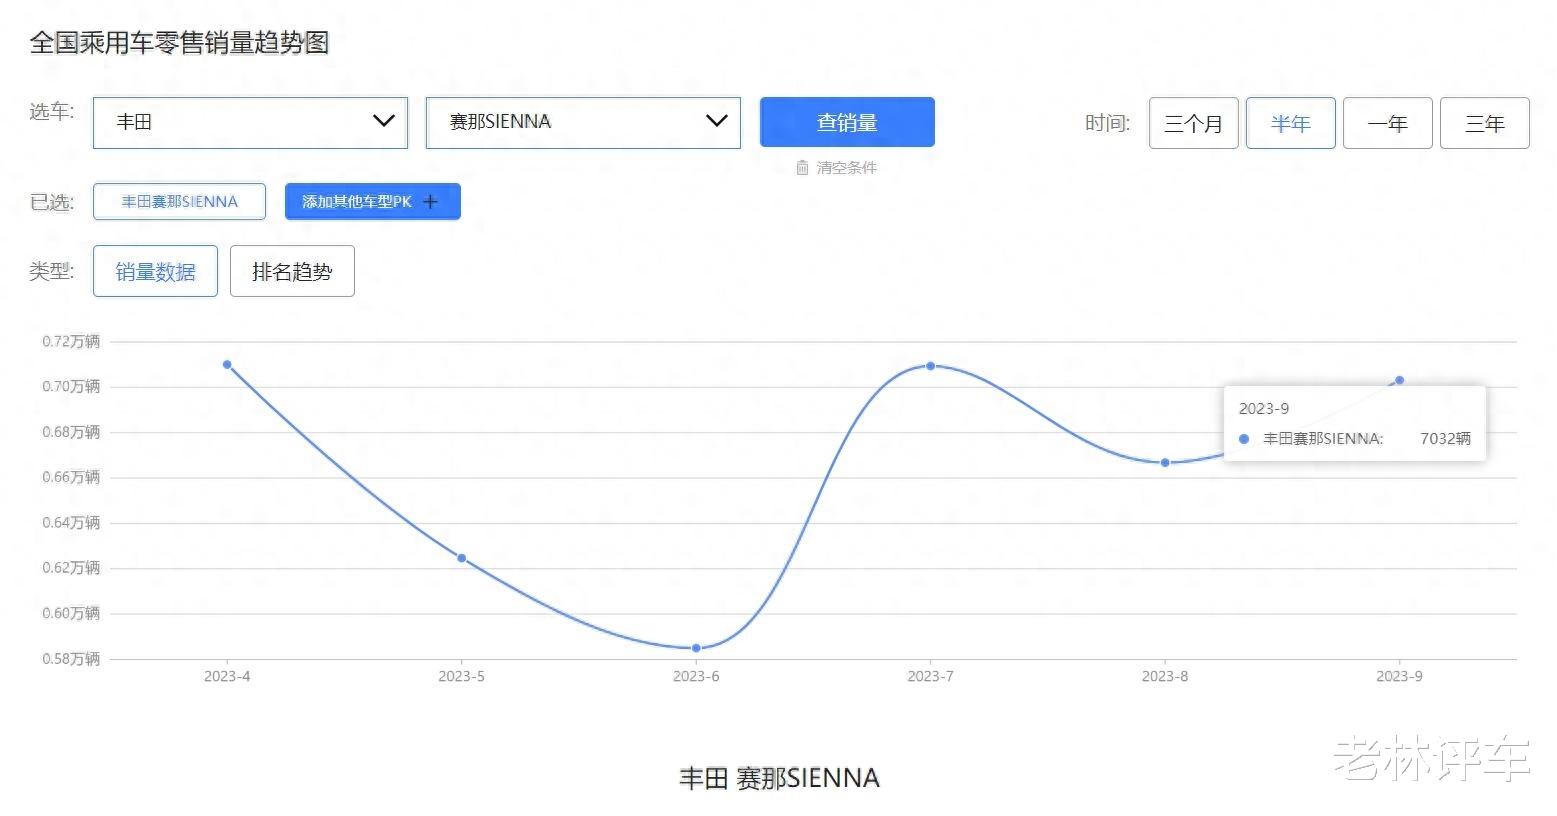The width and height of the screenshot is (1557, 816).
Task: Open the 赛那SIENNA model dropdown
Action: point(583,122)
